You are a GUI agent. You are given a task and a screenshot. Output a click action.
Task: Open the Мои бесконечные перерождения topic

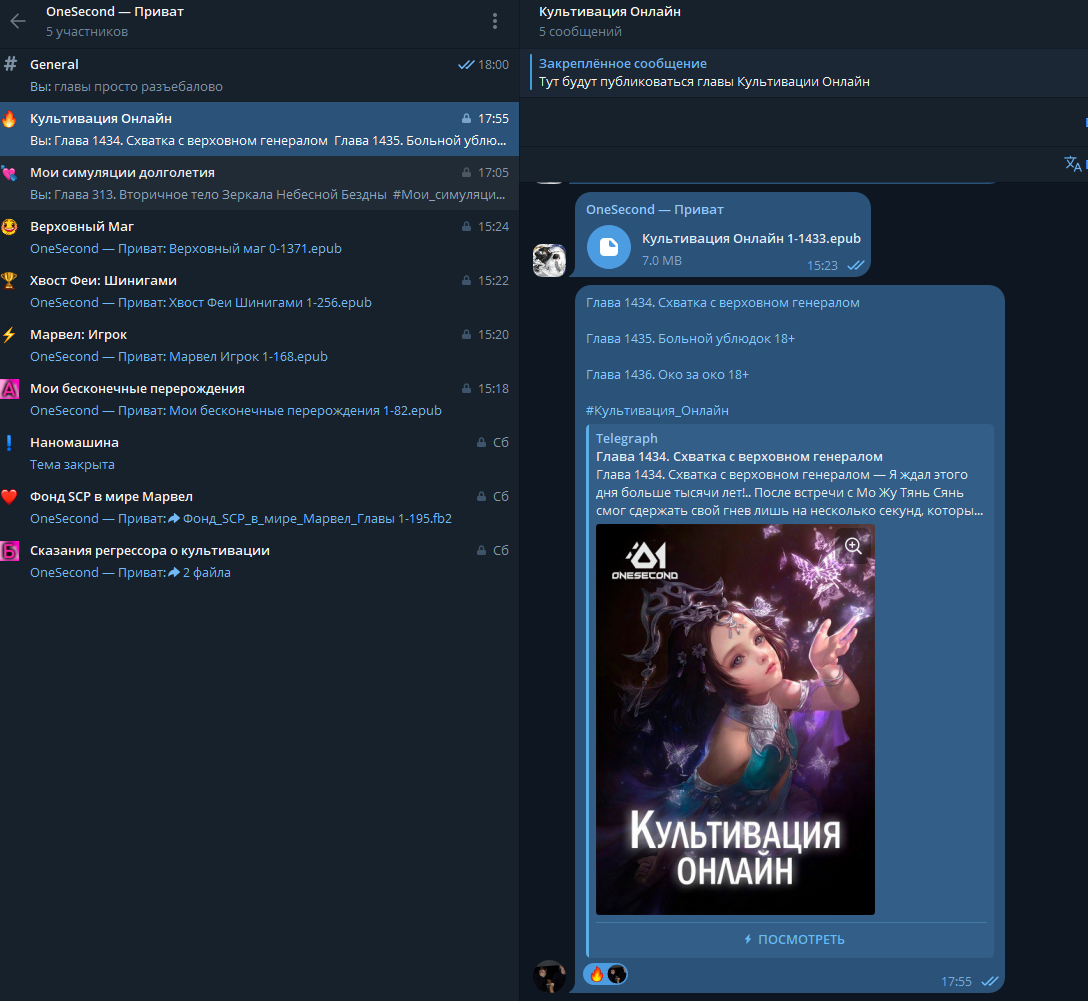pos(260,400)
